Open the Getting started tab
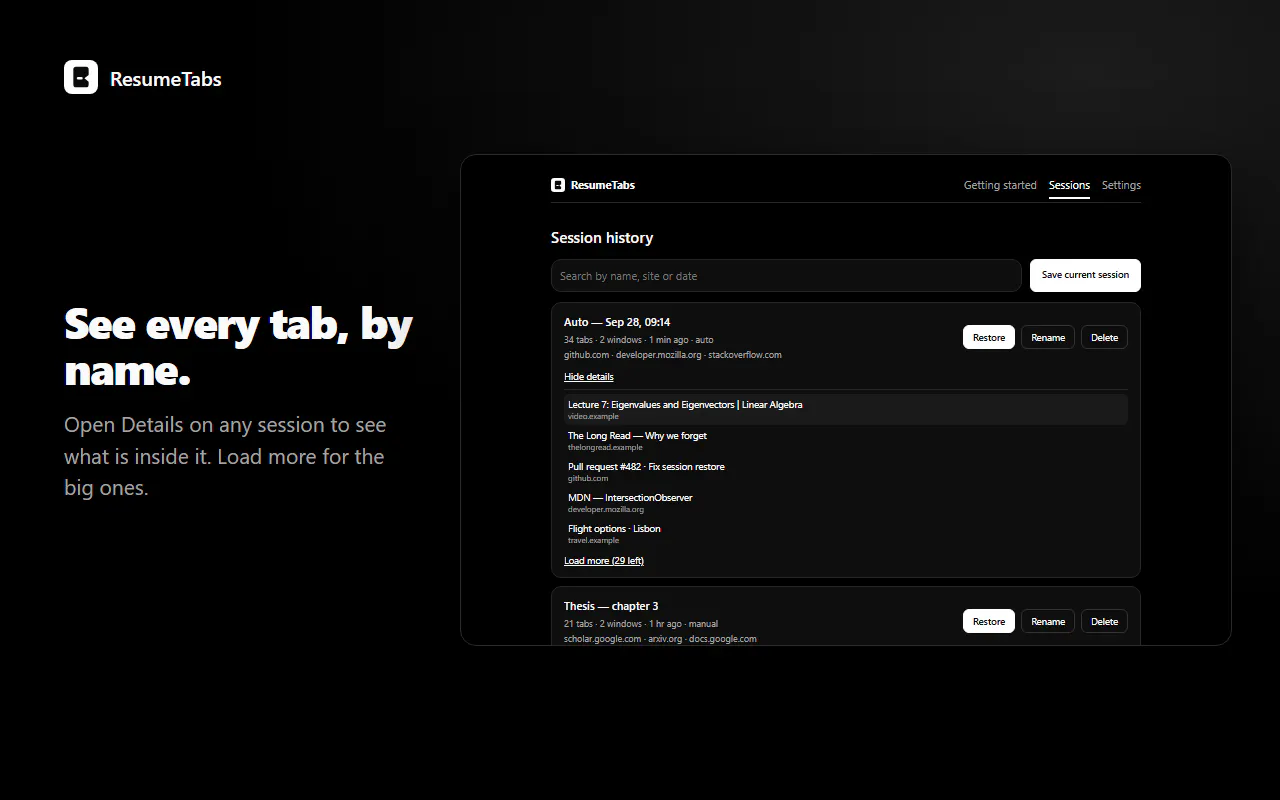The height and width of the screenshot is (800, 1280). coord(1000,185)
